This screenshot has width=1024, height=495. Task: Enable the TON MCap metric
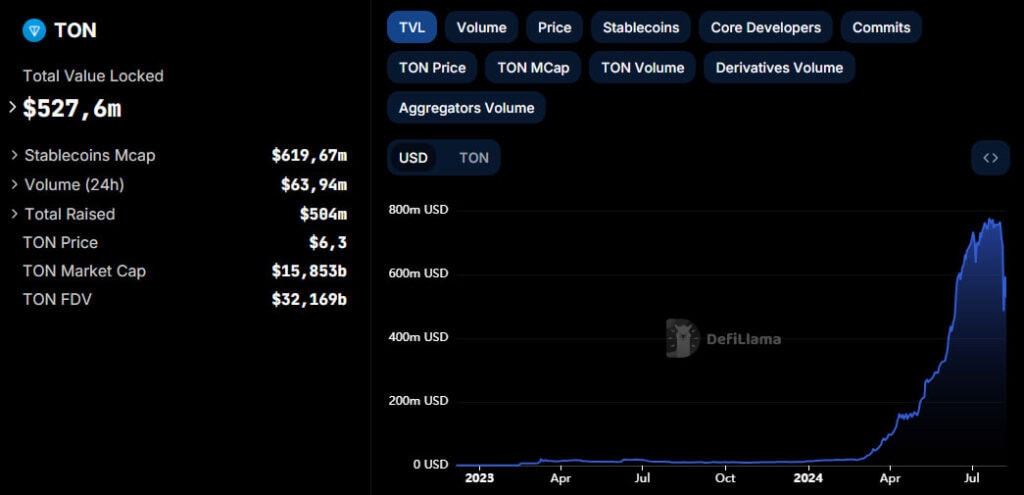pyautogui.click(x=533, y=68)
